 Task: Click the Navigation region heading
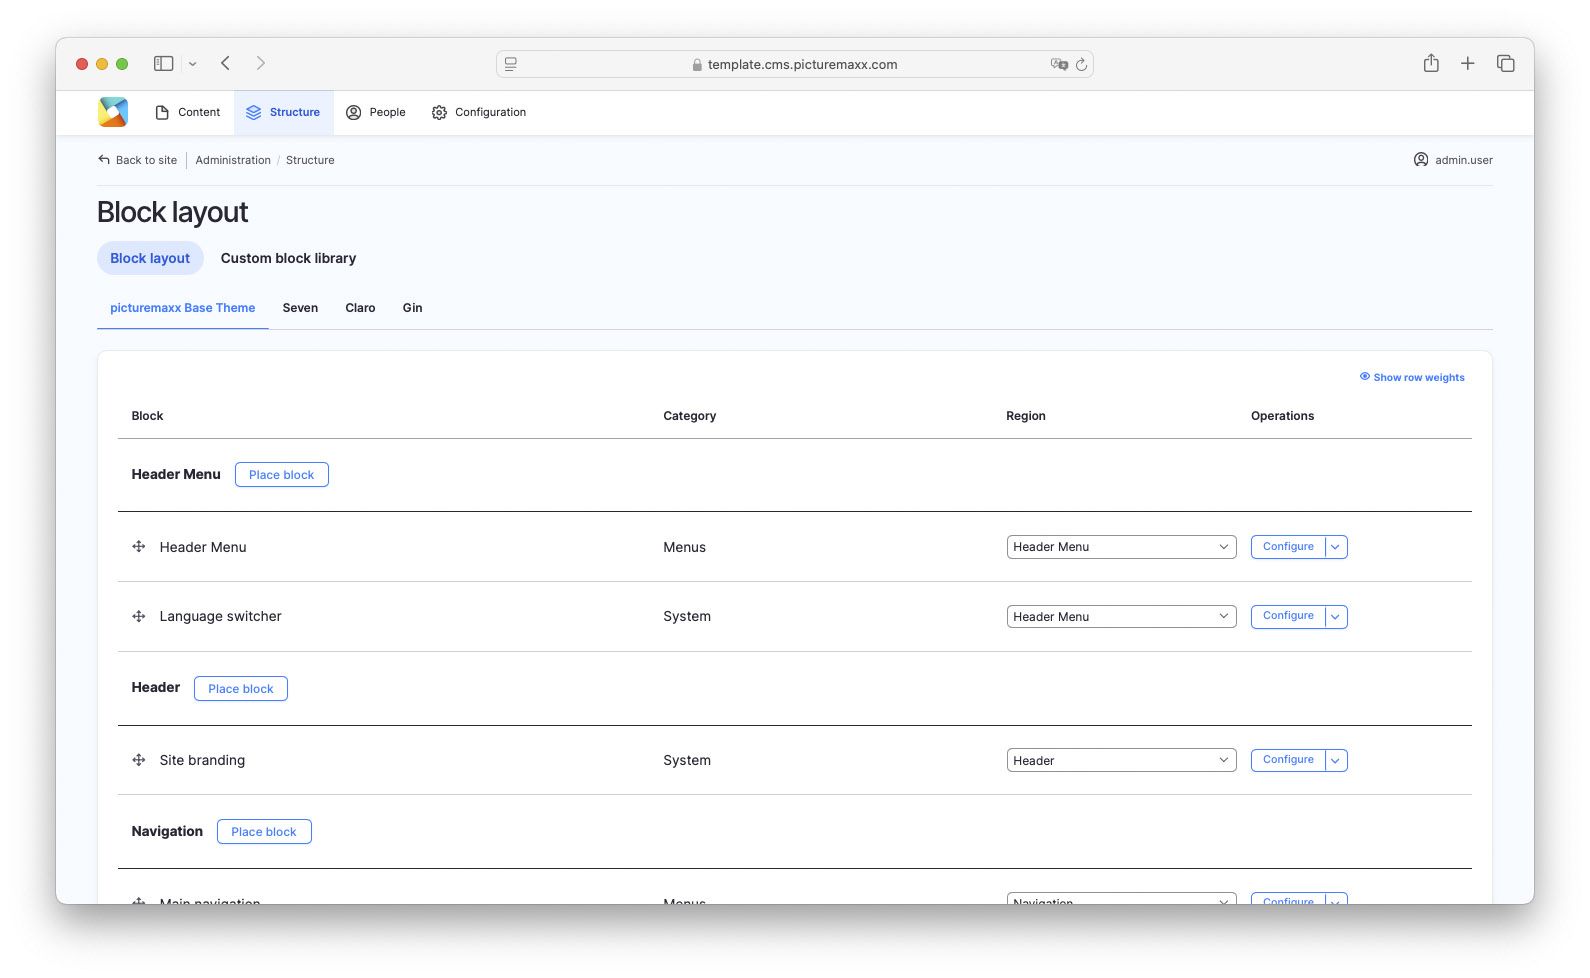[167, 831]
